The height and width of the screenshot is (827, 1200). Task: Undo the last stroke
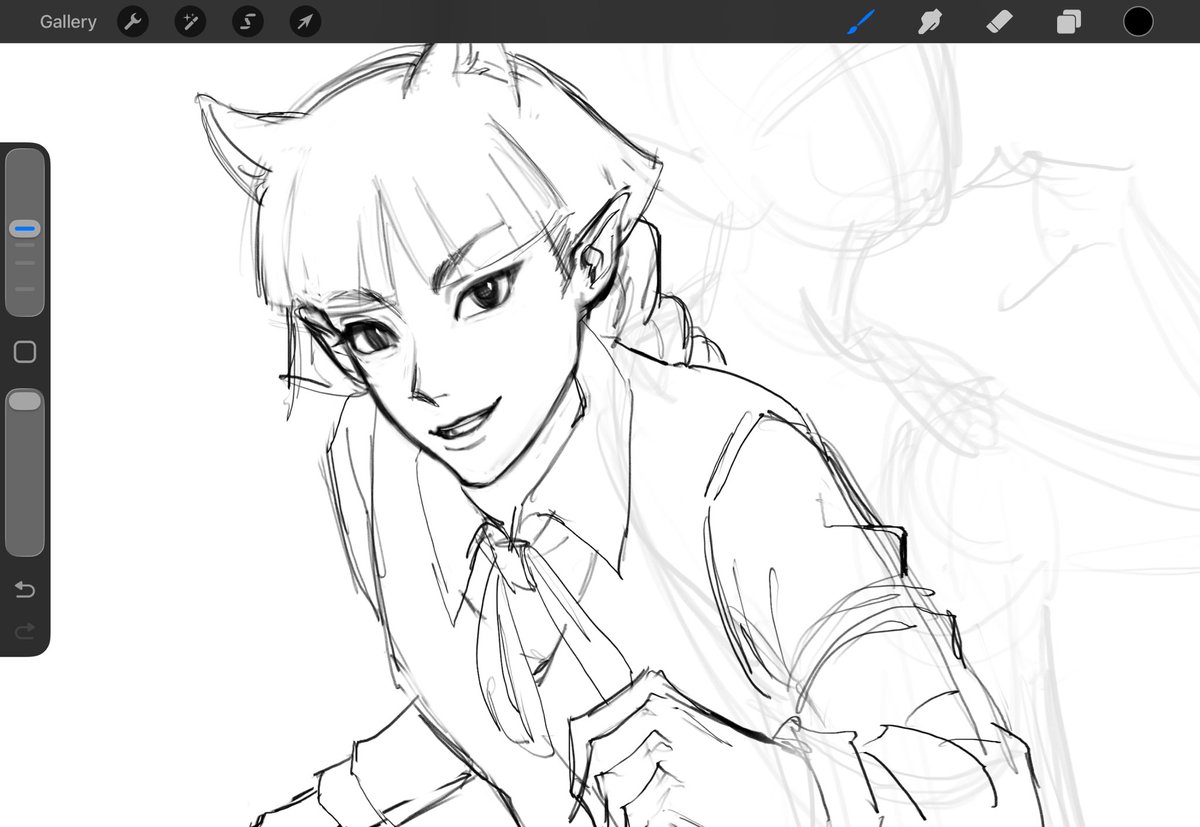click(25, 590)
